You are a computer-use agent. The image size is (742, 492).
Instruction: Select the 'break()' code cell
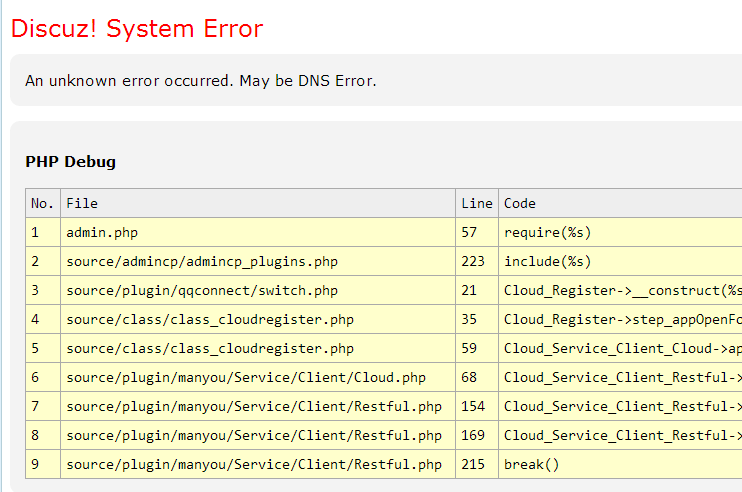620,464
